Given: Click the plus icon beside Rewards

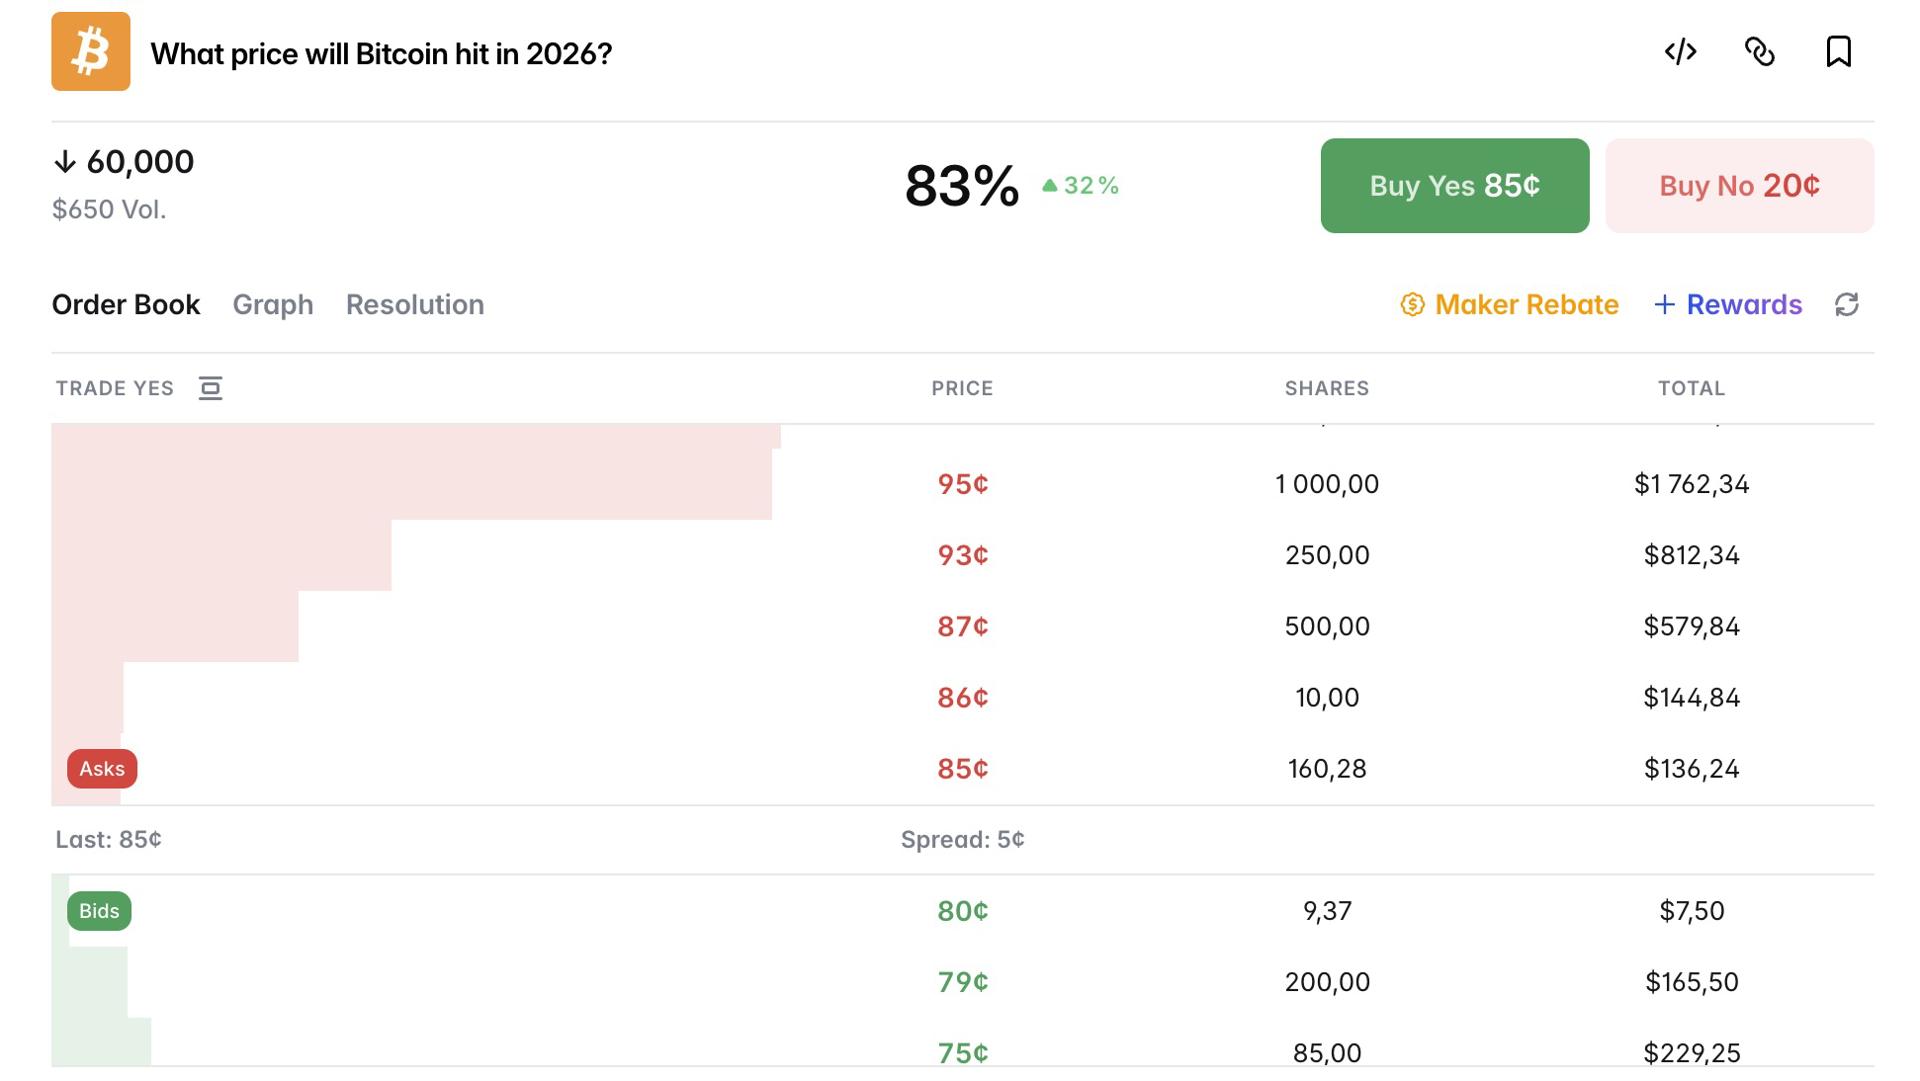Looking at the screenshot, I should 1664,305.
